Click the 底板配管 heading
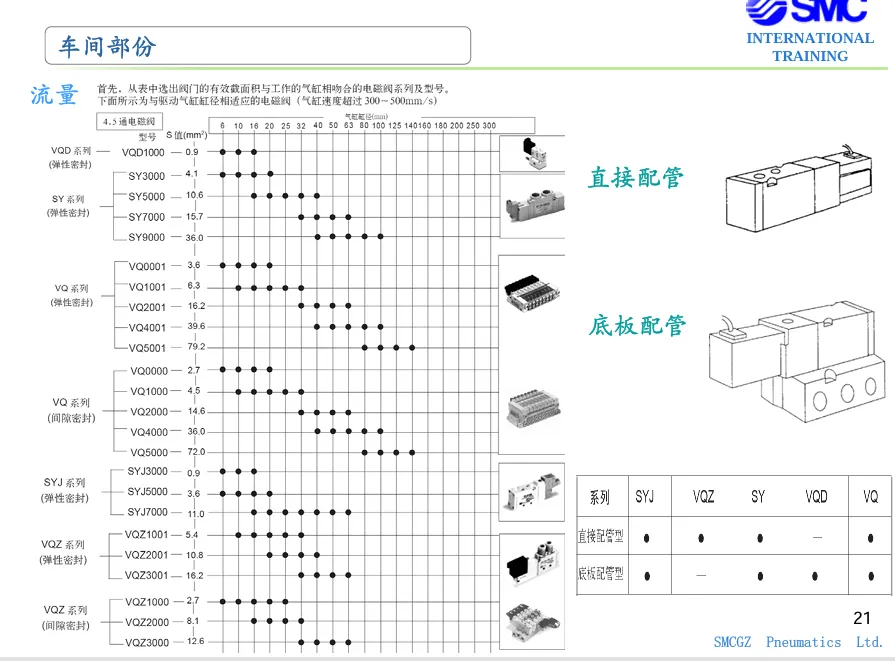The height and width of the screenshot is (661, 895). [x=637, y=325]
